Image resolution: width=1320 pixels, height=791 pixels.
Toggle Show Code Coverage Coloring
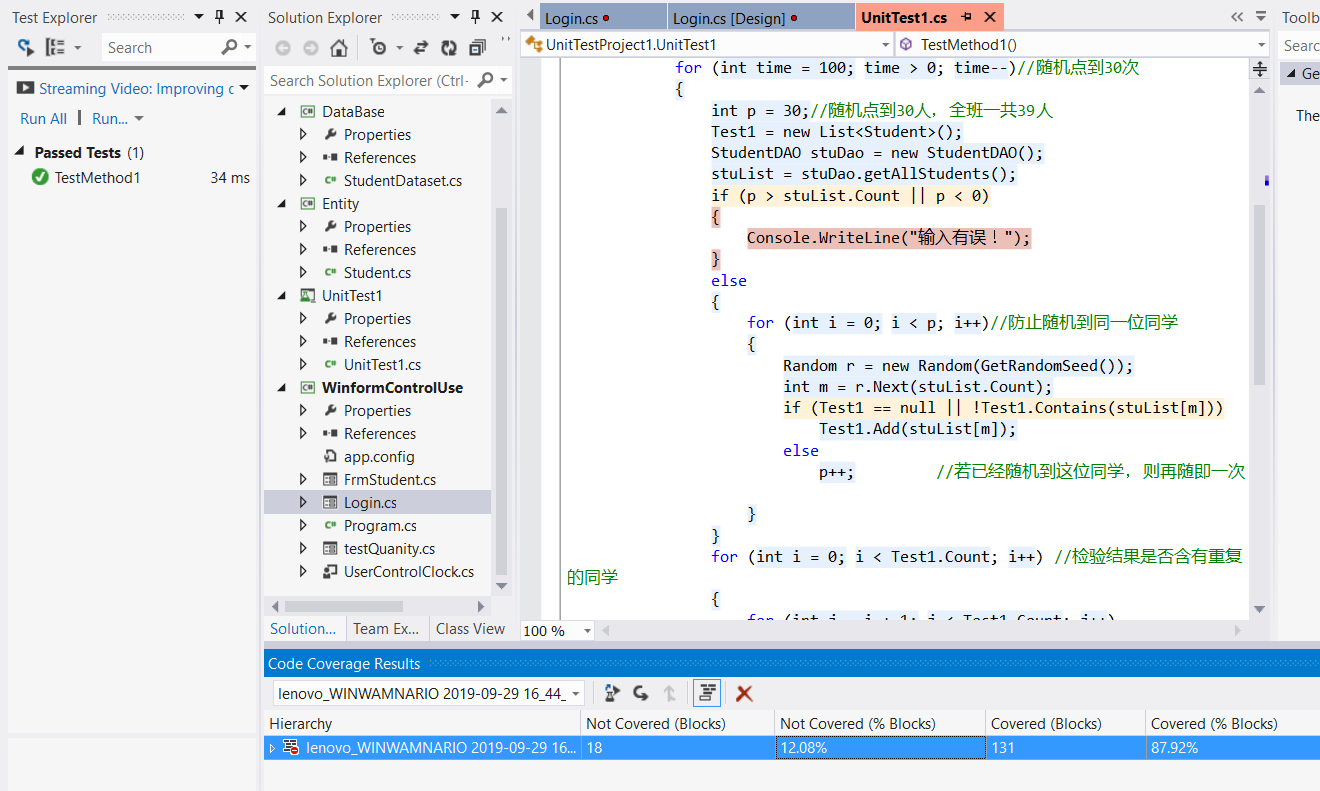click(707, 693)
